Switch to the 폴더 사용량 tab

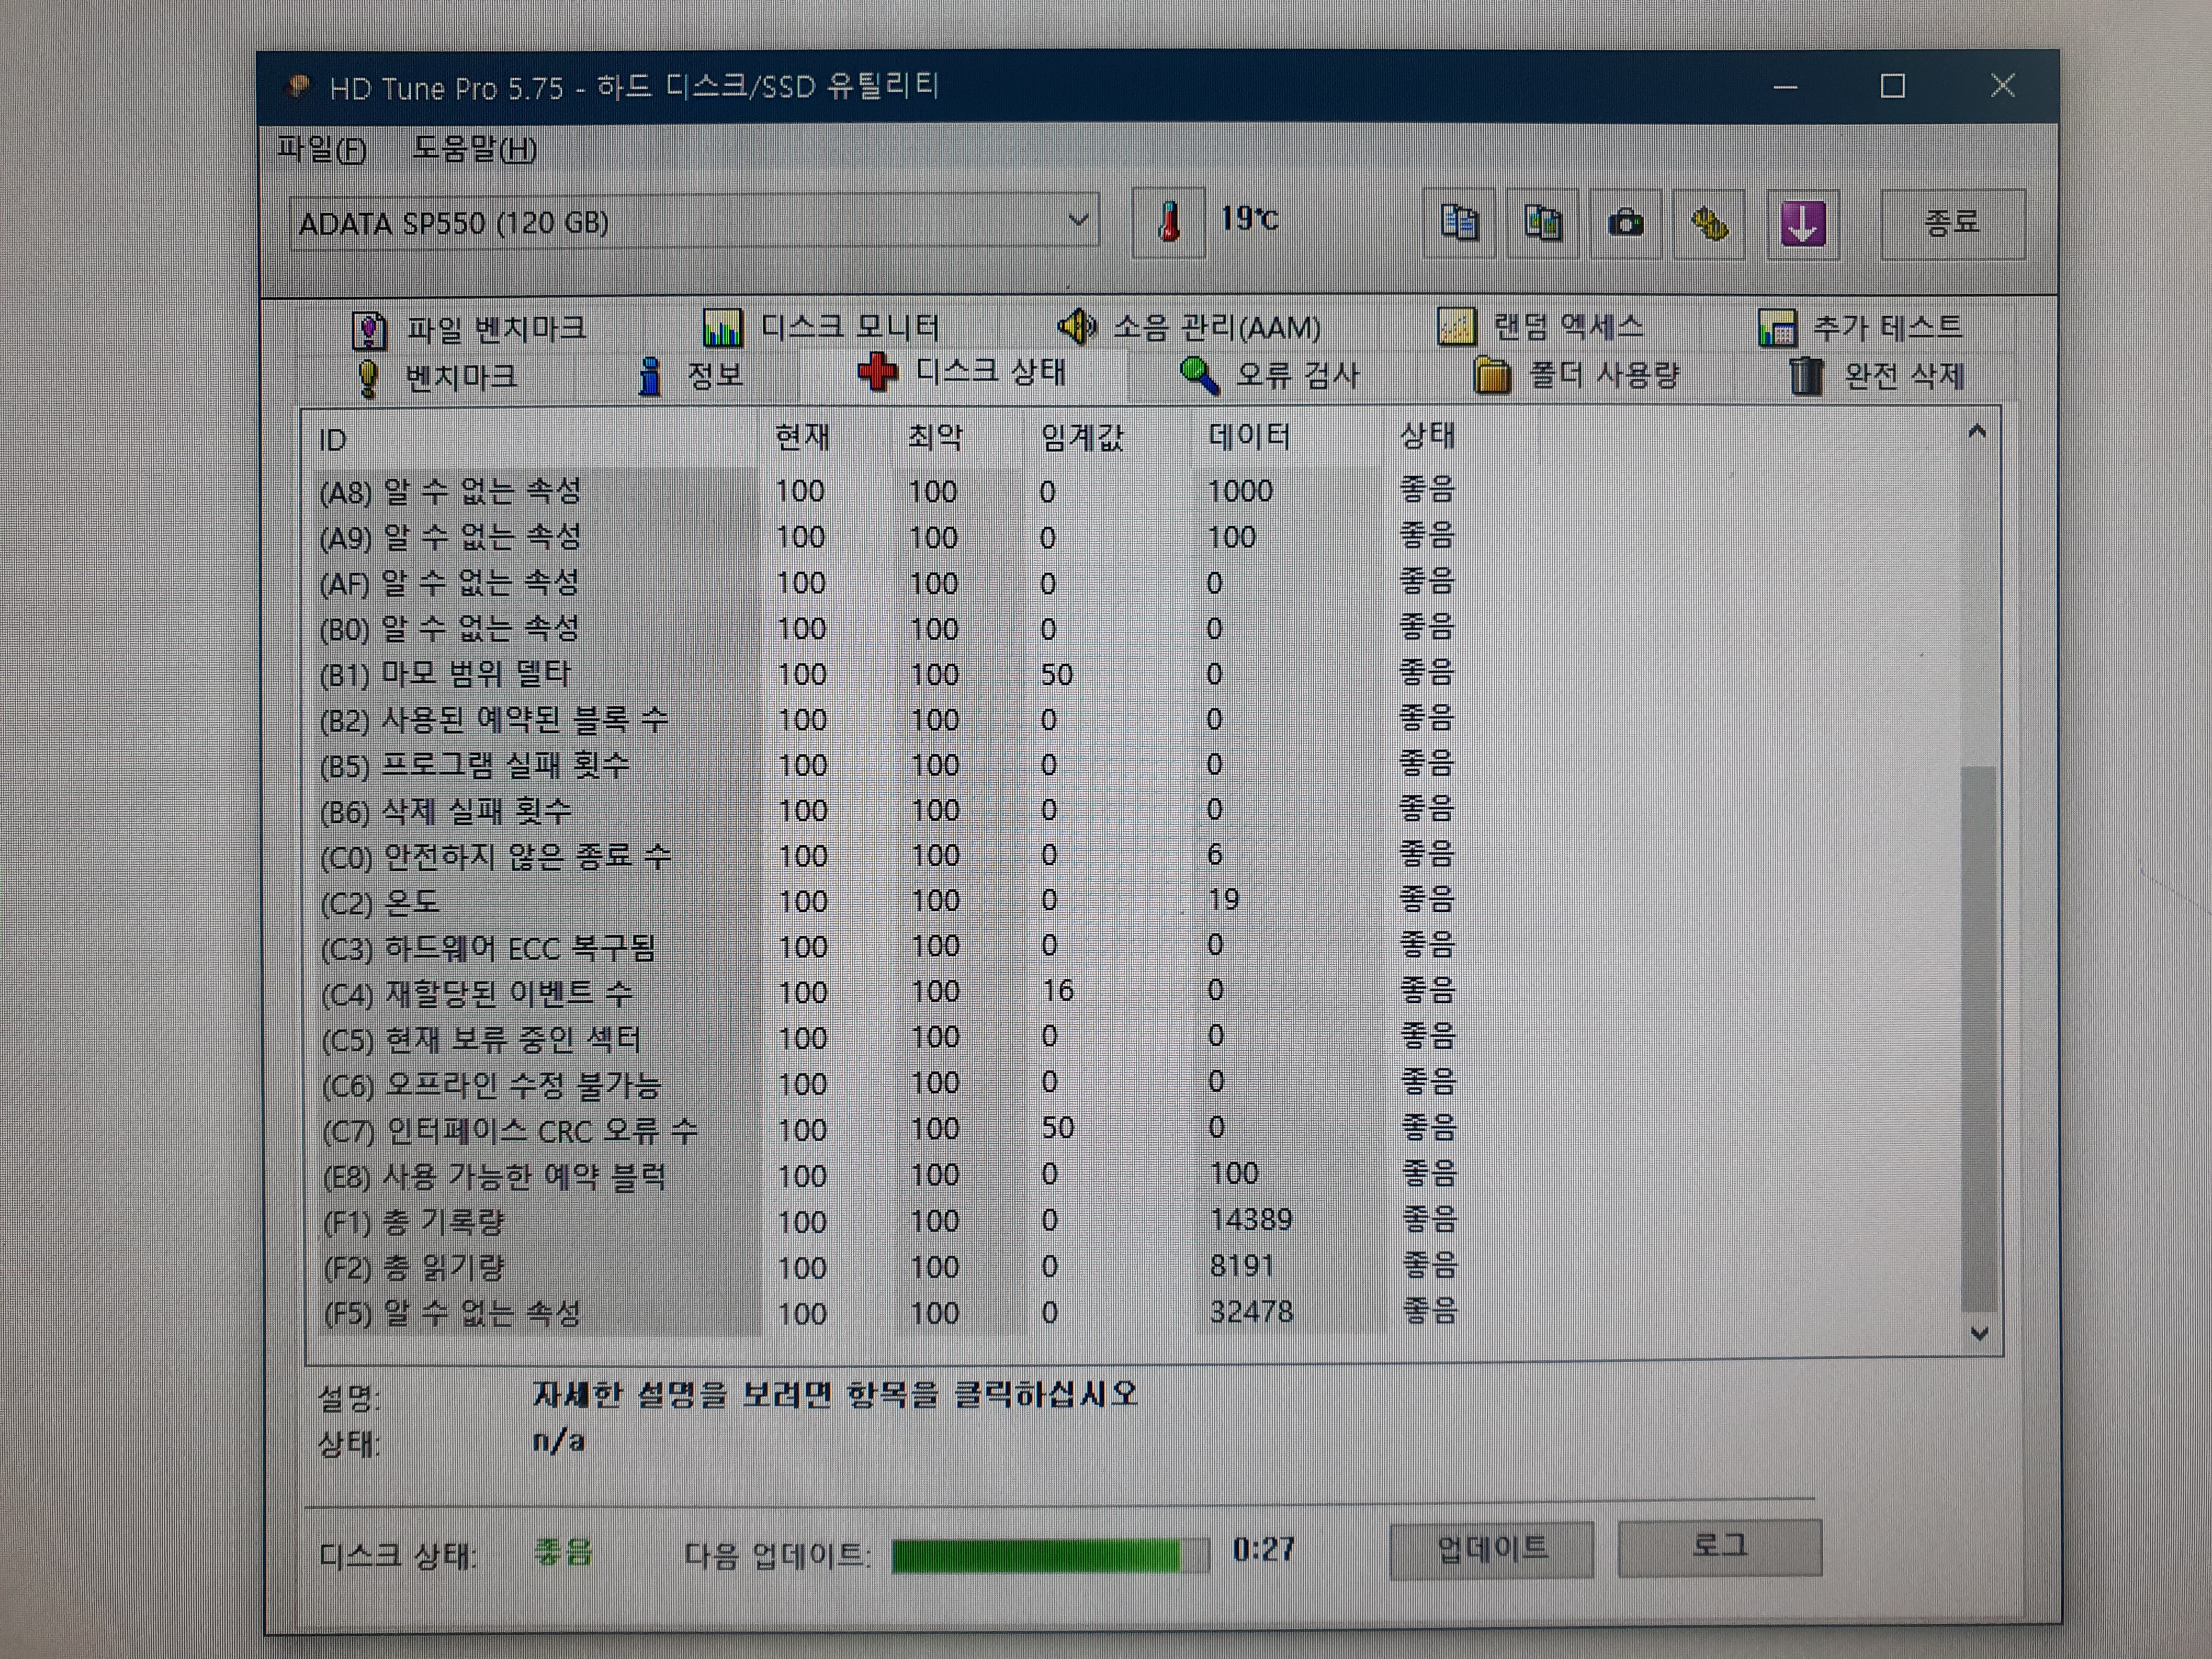pos(1577,376)
